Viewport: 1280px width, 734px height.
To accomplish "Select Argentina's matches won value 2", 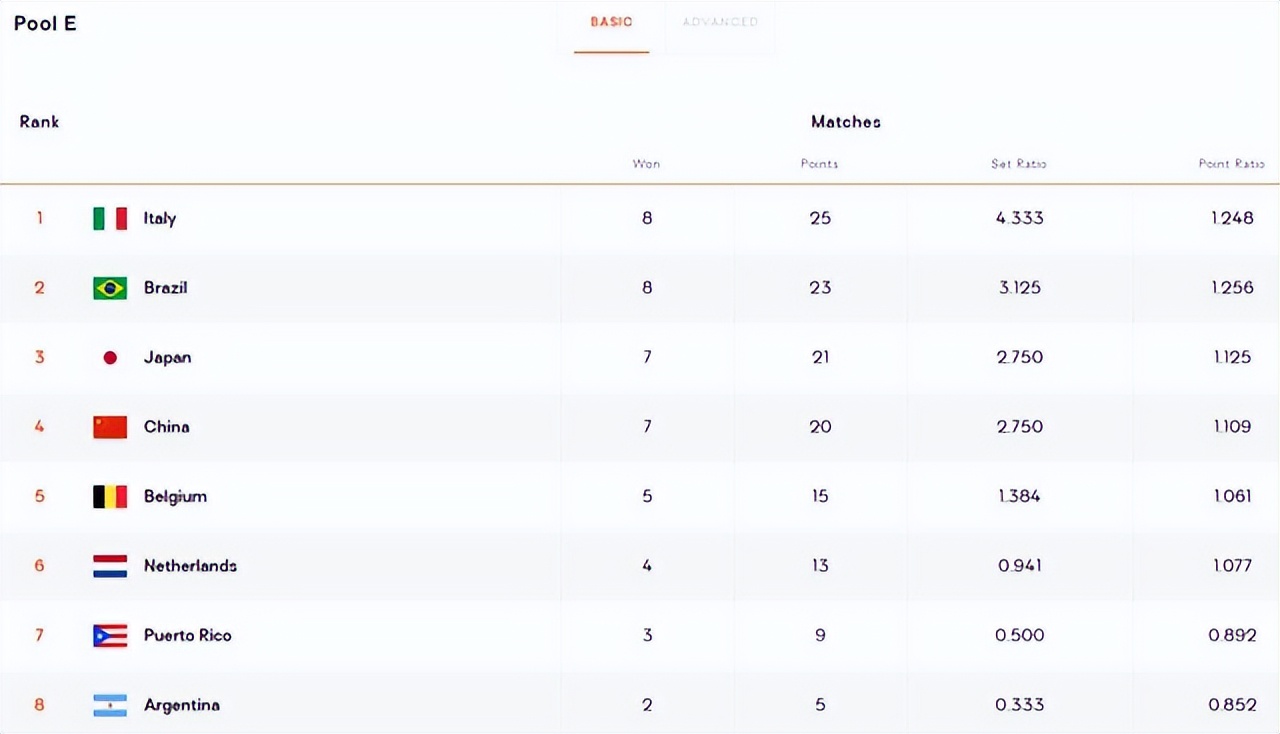I will (647, 705).
